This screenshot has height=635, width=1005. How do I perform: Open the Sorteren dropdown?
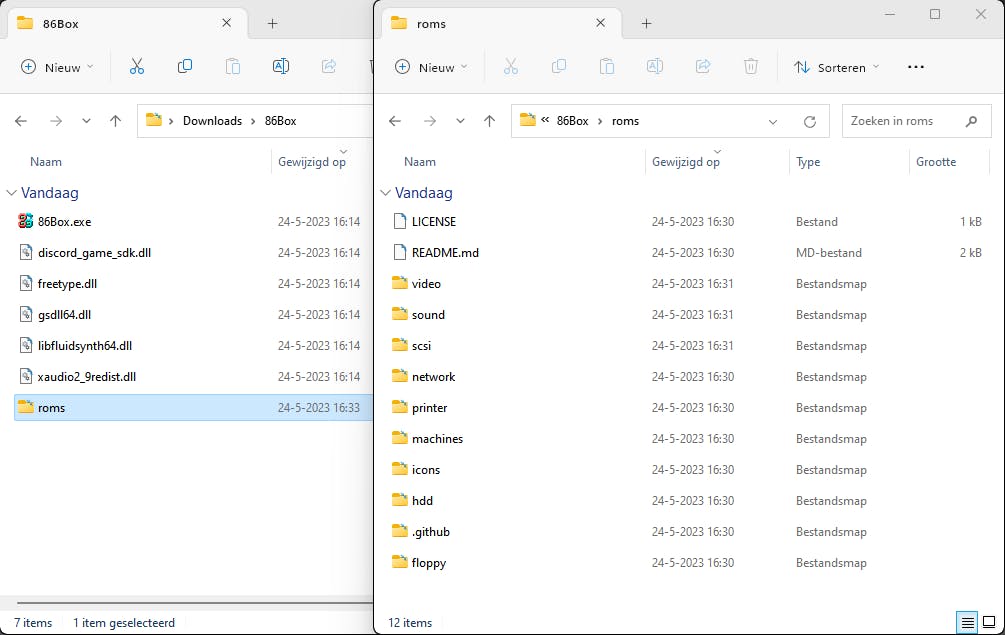[836, 67]
